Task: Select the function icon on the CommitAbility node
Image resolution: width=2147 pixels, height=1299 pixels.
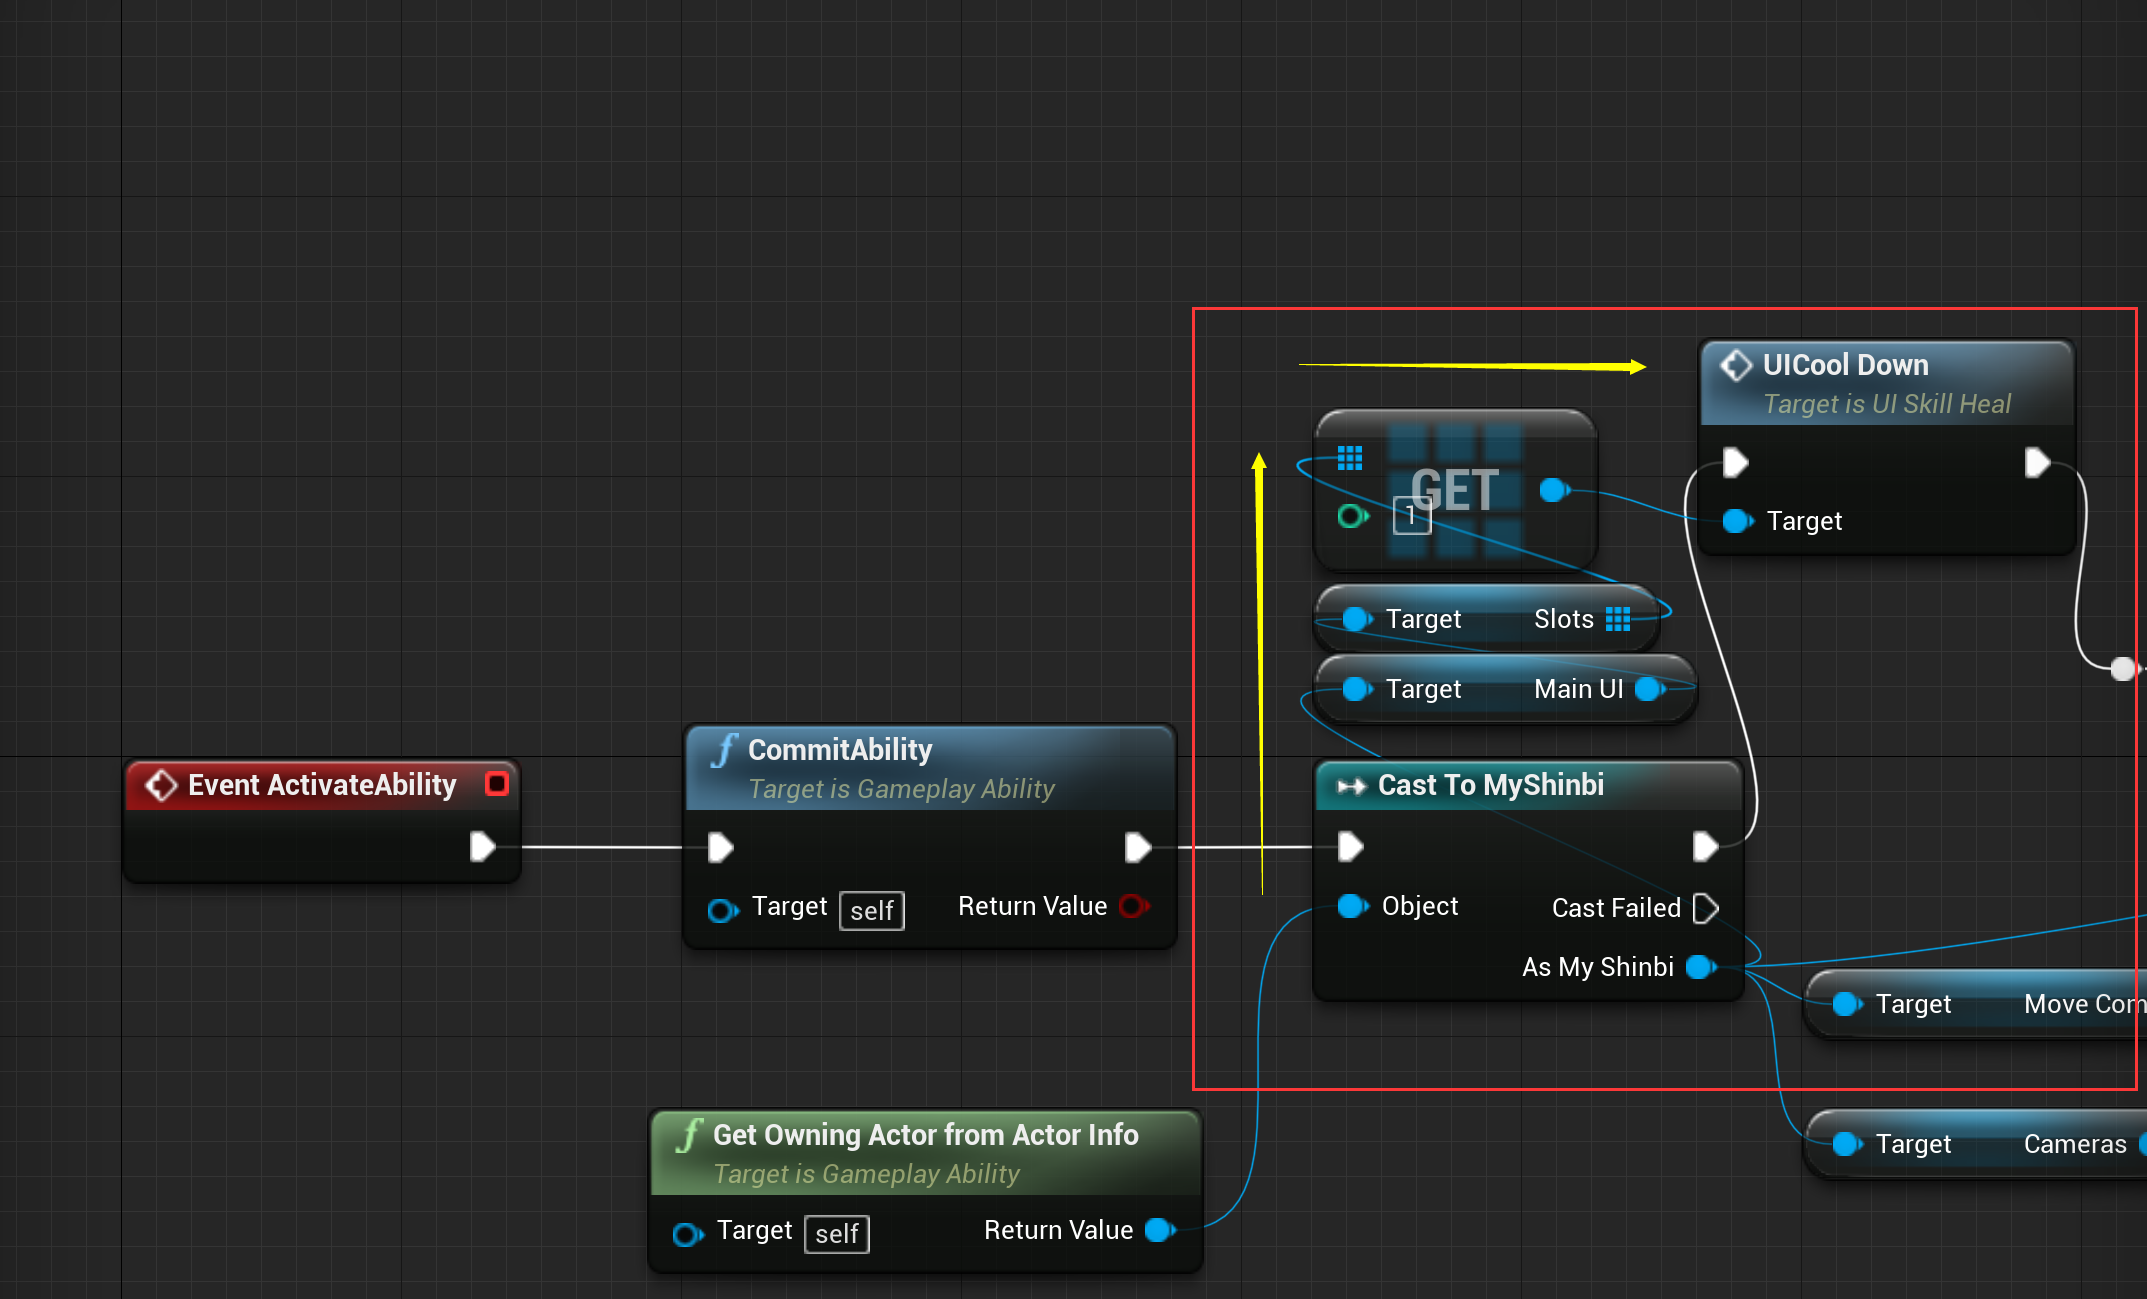Action: click(723, 749)
